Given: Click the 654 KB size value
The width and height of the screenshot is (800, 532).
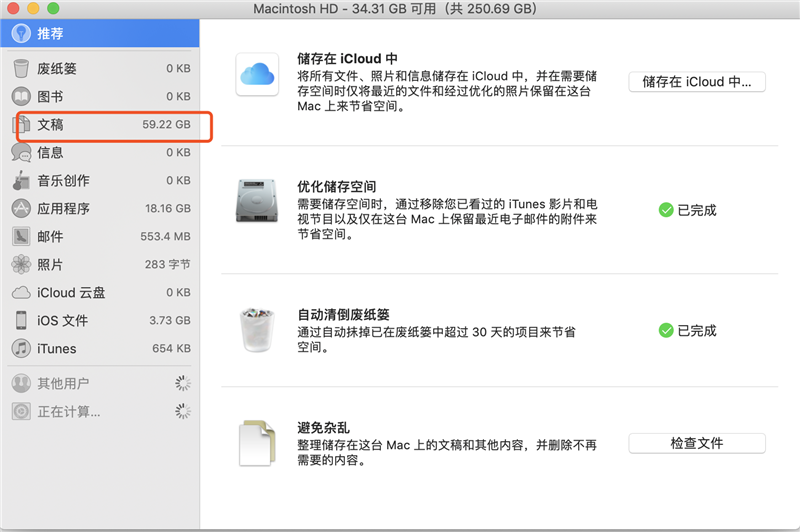Looking at the screenshot, I should coord(171,348).
